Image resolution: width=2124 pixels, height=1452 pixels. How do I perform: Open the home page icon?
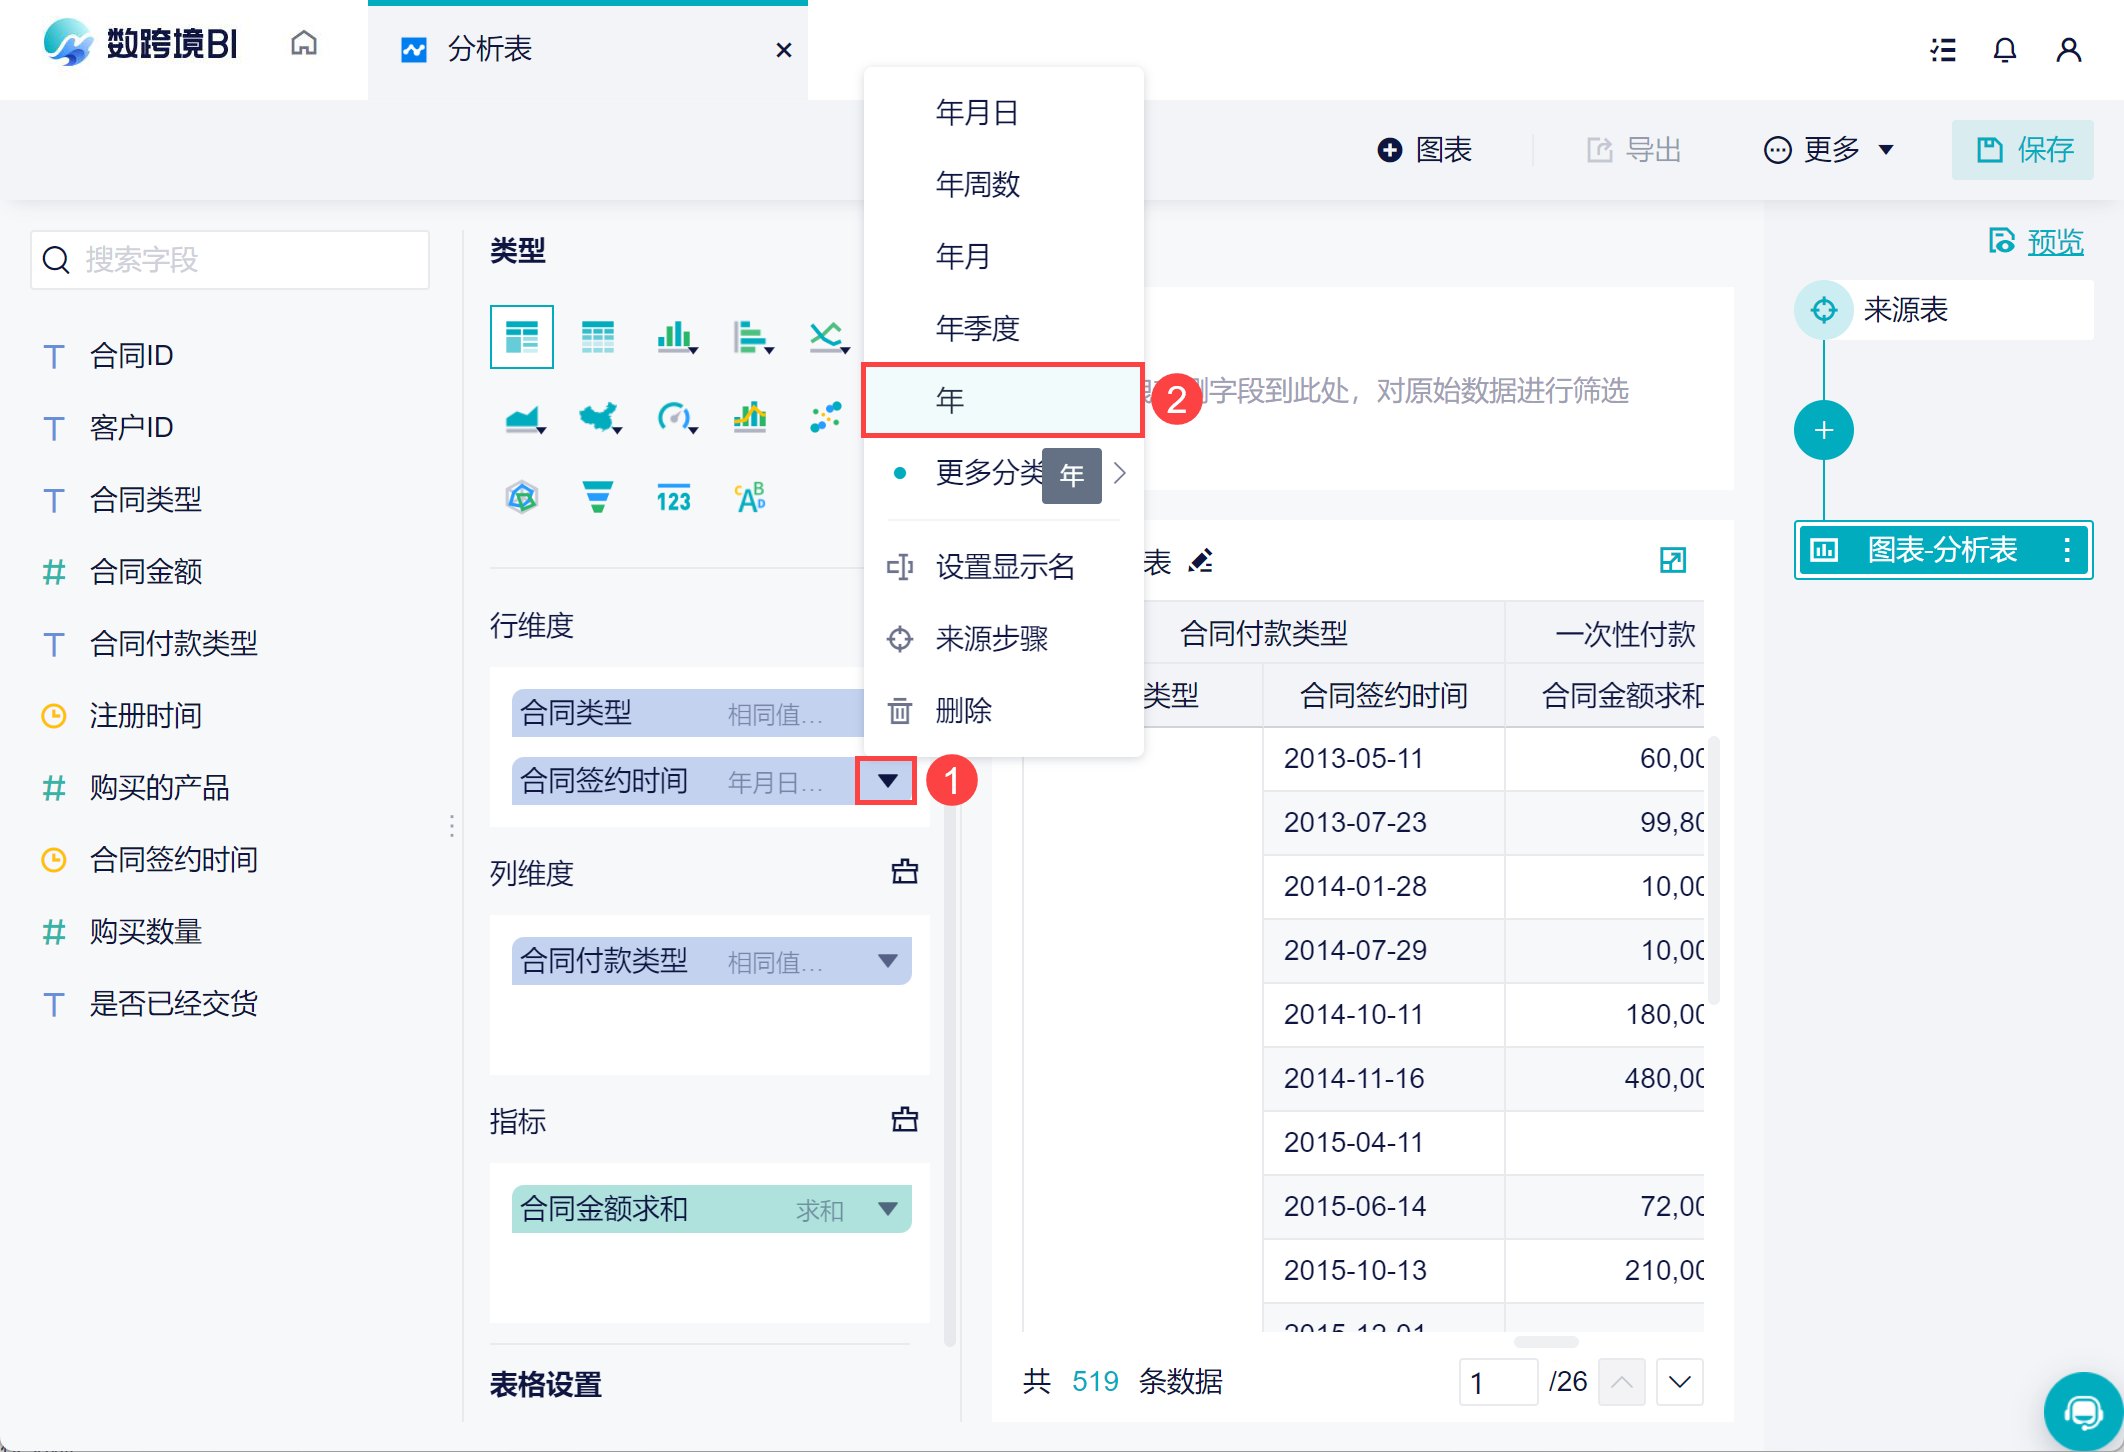click(304, 44)
